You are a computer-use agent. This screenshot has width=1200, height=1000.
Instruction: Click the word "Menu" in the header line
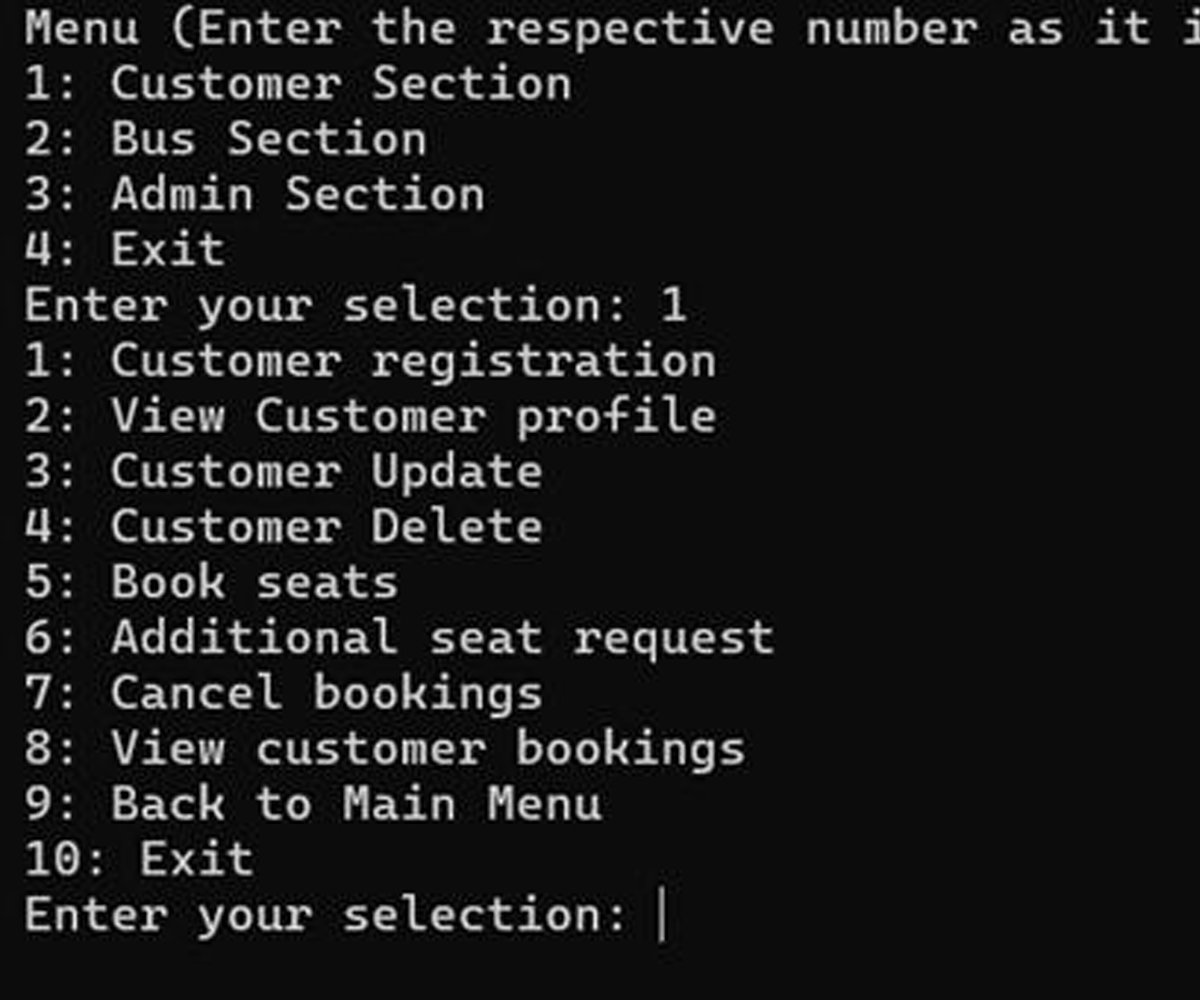click(x=81, y=28)
